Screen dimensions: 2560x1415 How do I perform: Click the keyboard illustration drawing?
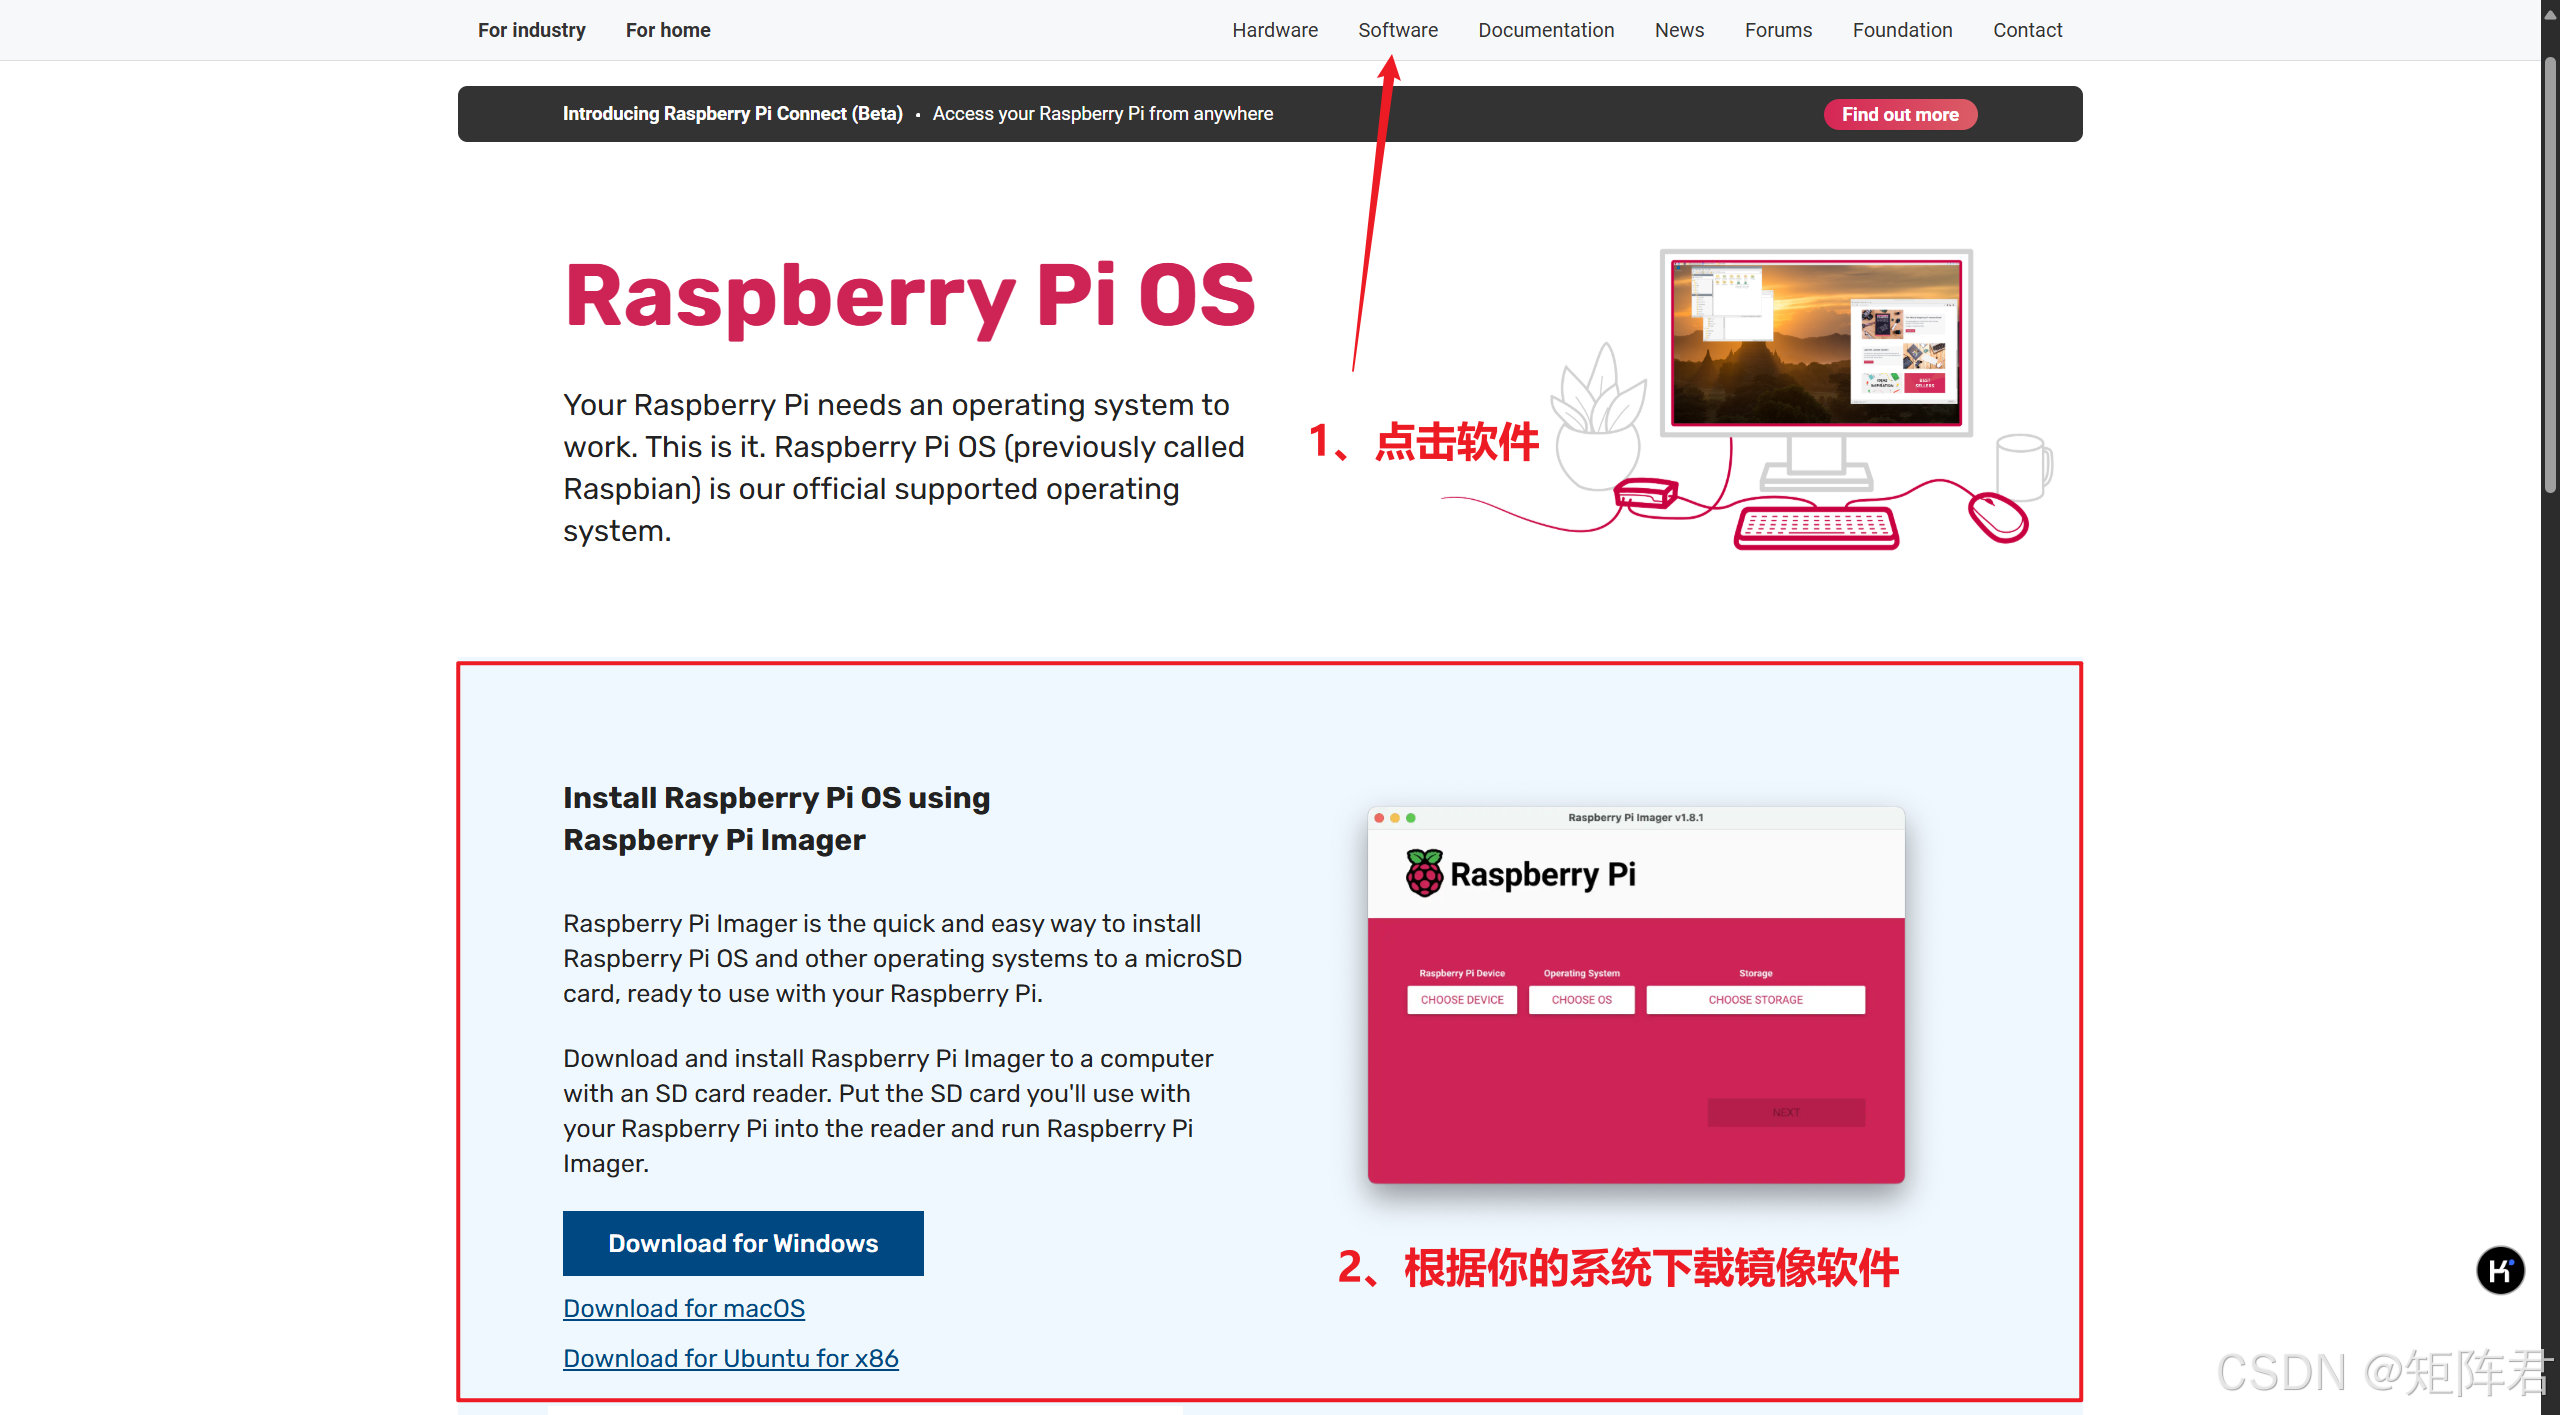1816,527
